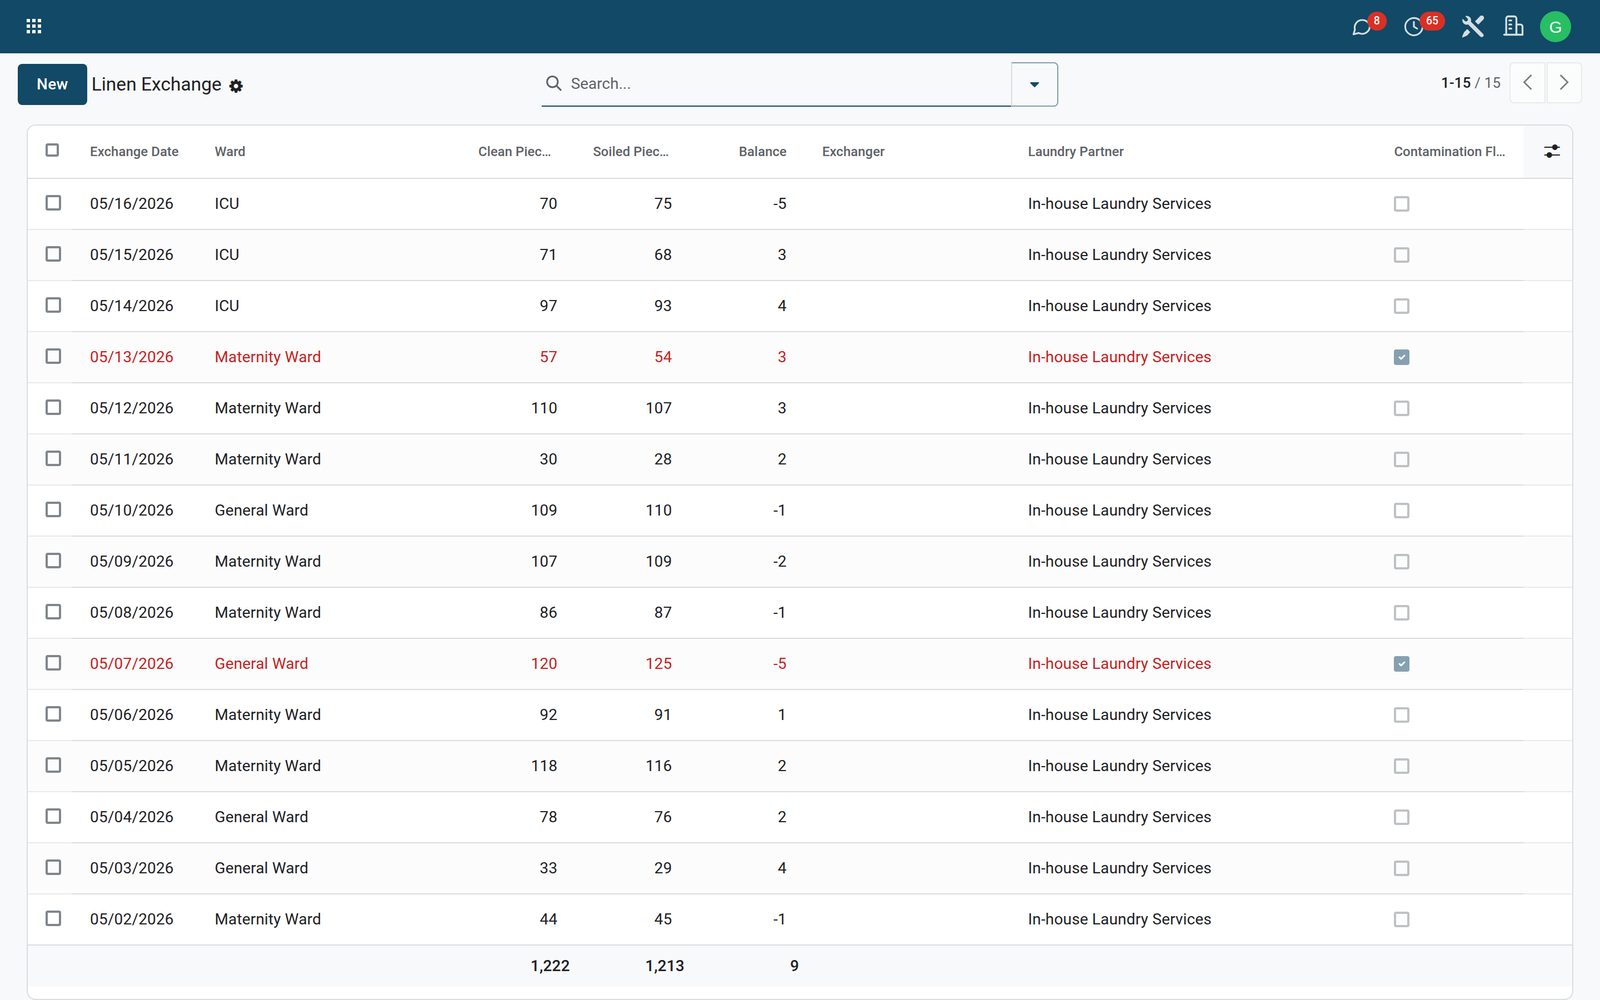Create a record with New button
The image size is (1600, 1000).
(x=52, y=84)
